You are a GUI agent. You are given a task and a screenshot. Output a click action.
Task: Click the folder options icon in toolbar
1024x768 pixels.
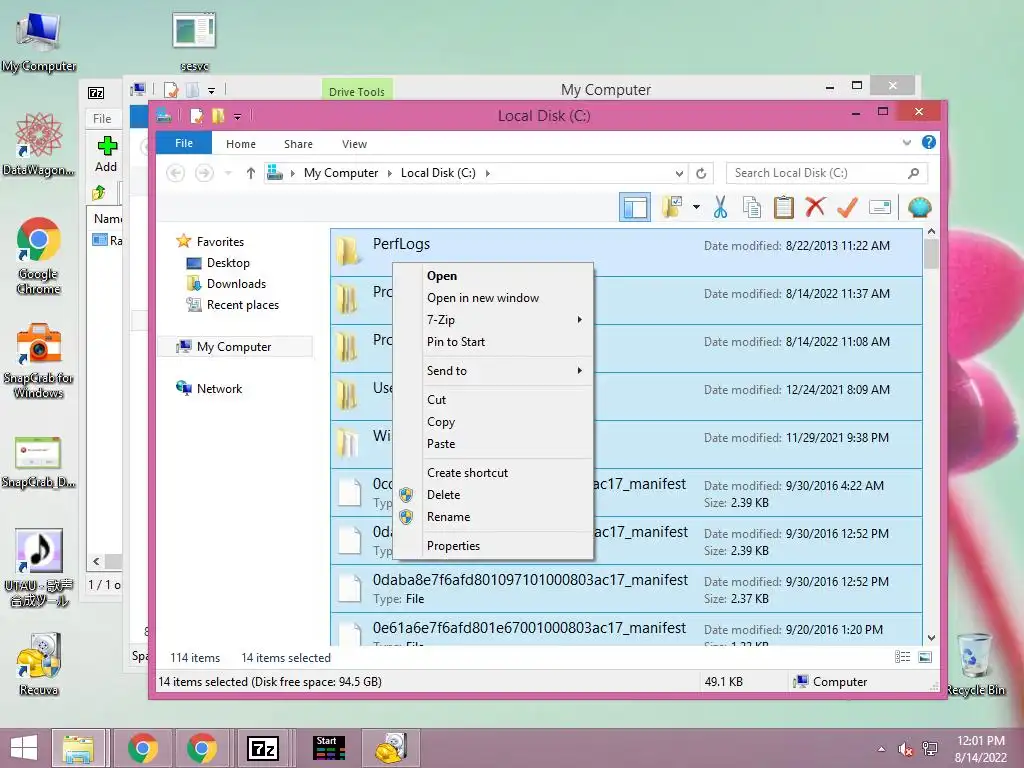pyautogui.click(x=672, y=208)
